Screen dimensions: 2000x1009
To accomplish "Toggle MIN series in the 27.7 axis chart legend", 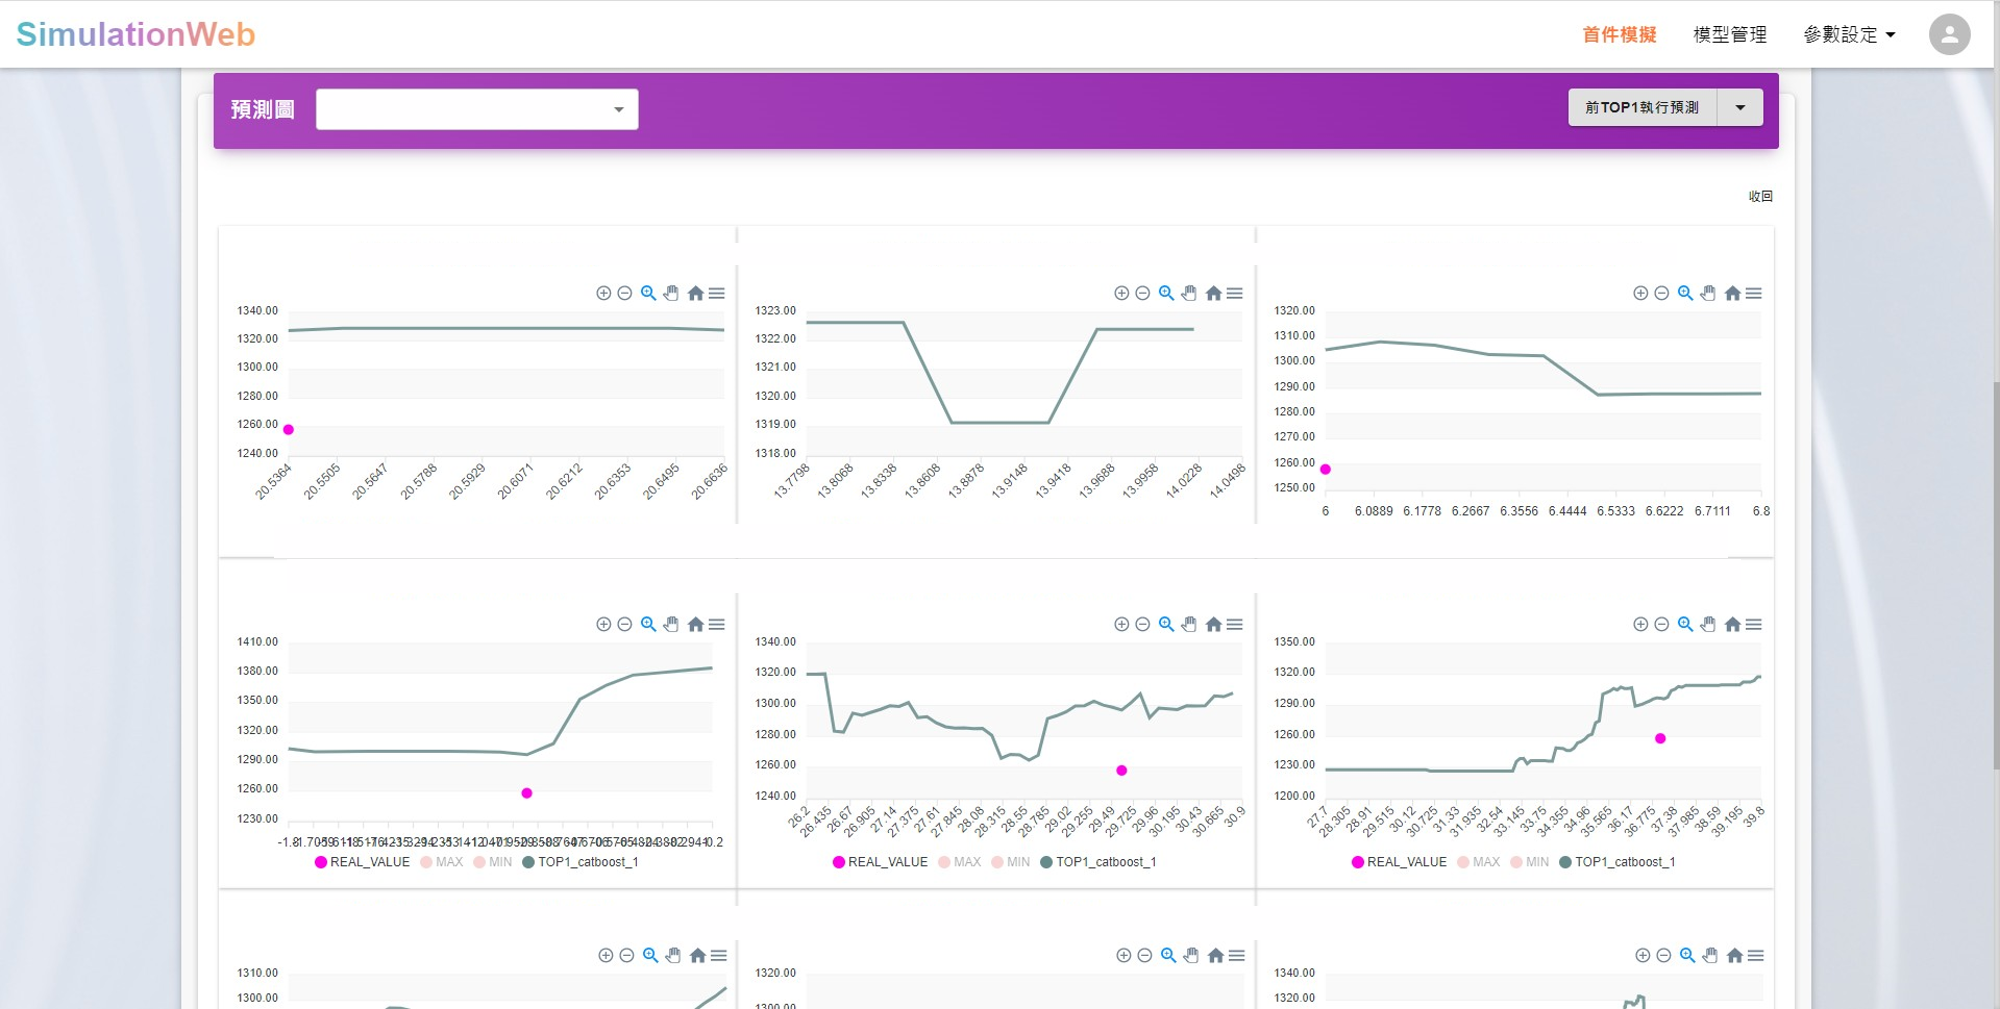I will click(1530, 862).
